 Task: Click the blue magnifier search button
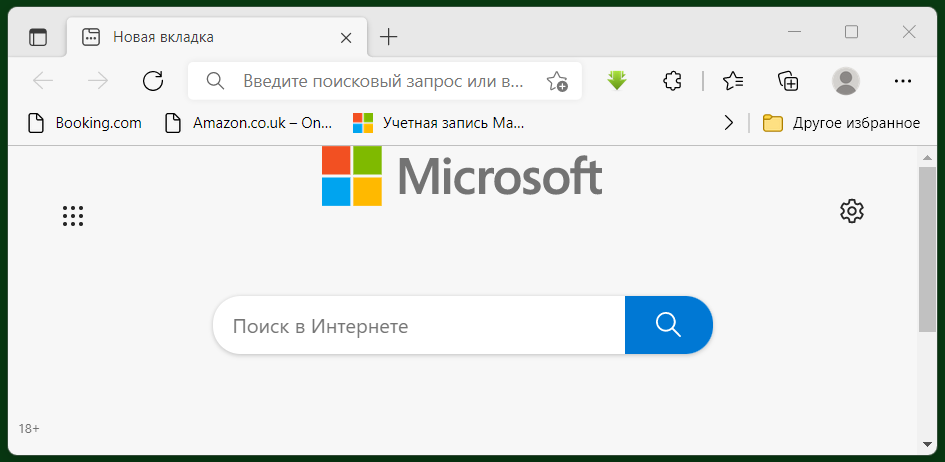pos(668,325)
